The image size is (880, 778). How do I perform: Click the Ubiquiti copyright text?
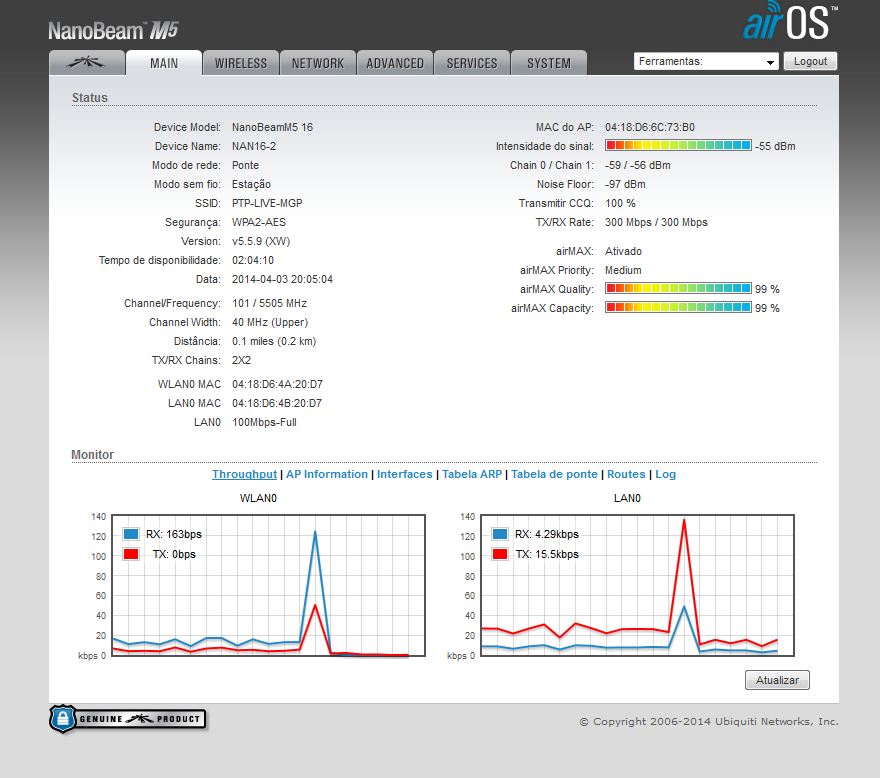point(709,721)
